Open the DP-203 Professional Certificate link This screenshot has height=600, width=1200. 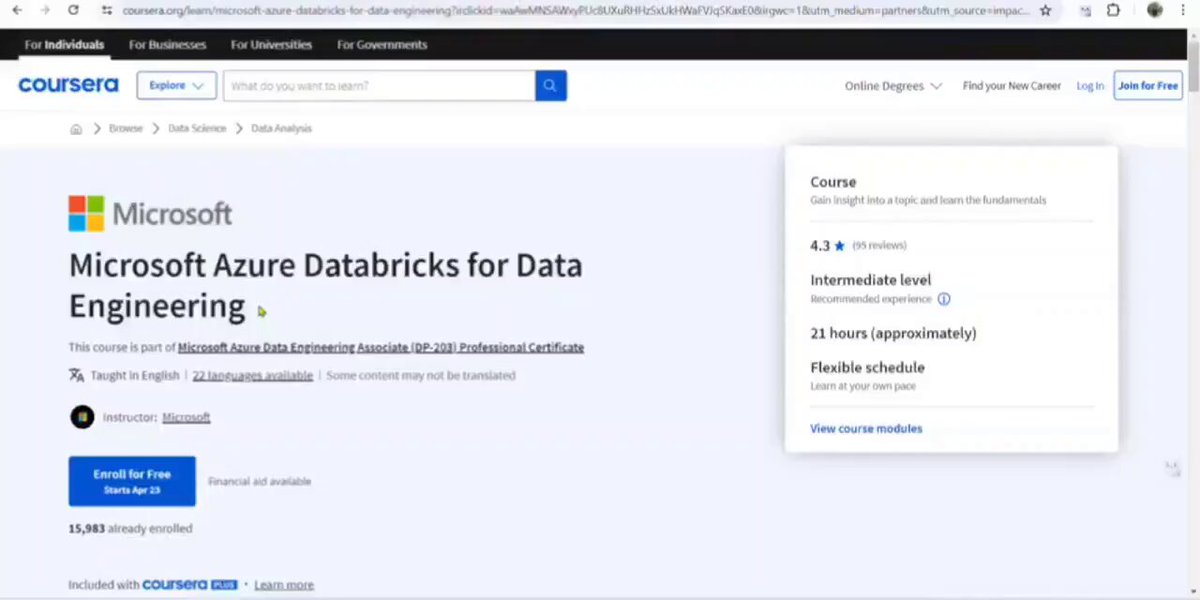coord(381,348)
